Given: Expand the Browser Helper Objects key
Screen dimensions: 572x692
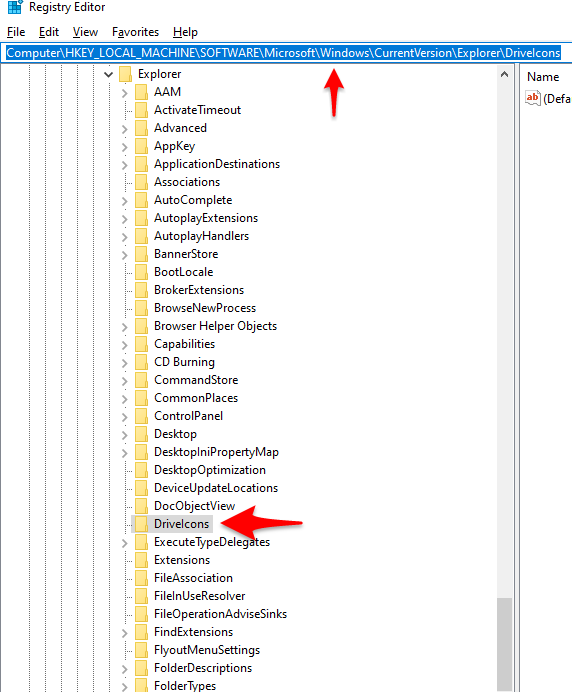Looking at the screenshot, I should 124,327.
